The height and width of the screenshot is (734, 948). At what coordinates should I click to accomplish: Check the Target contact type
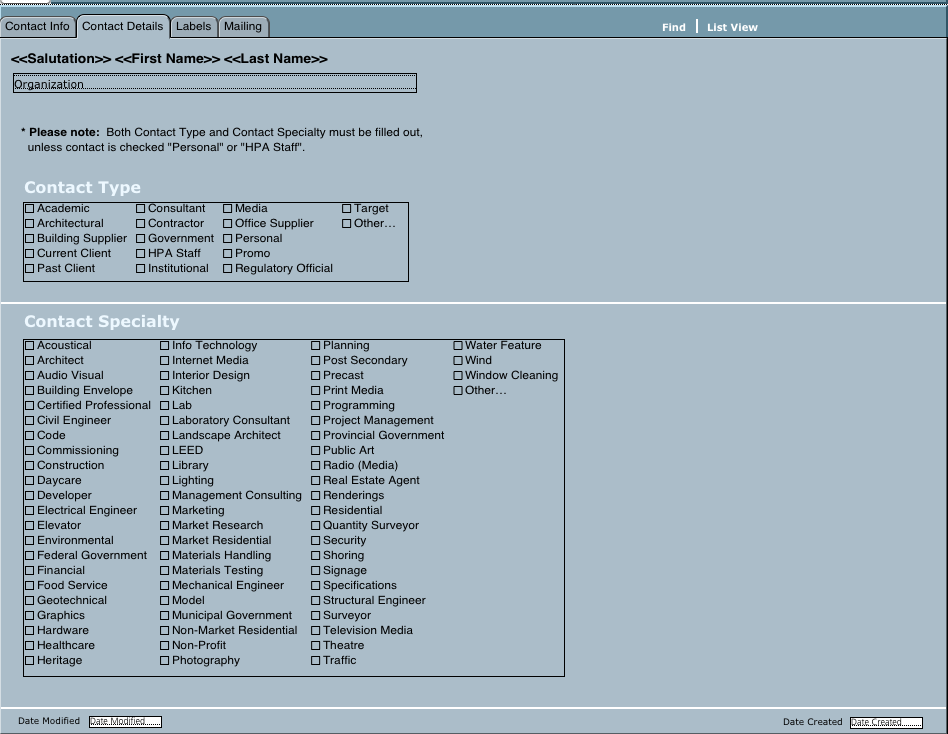click(347, 209)
